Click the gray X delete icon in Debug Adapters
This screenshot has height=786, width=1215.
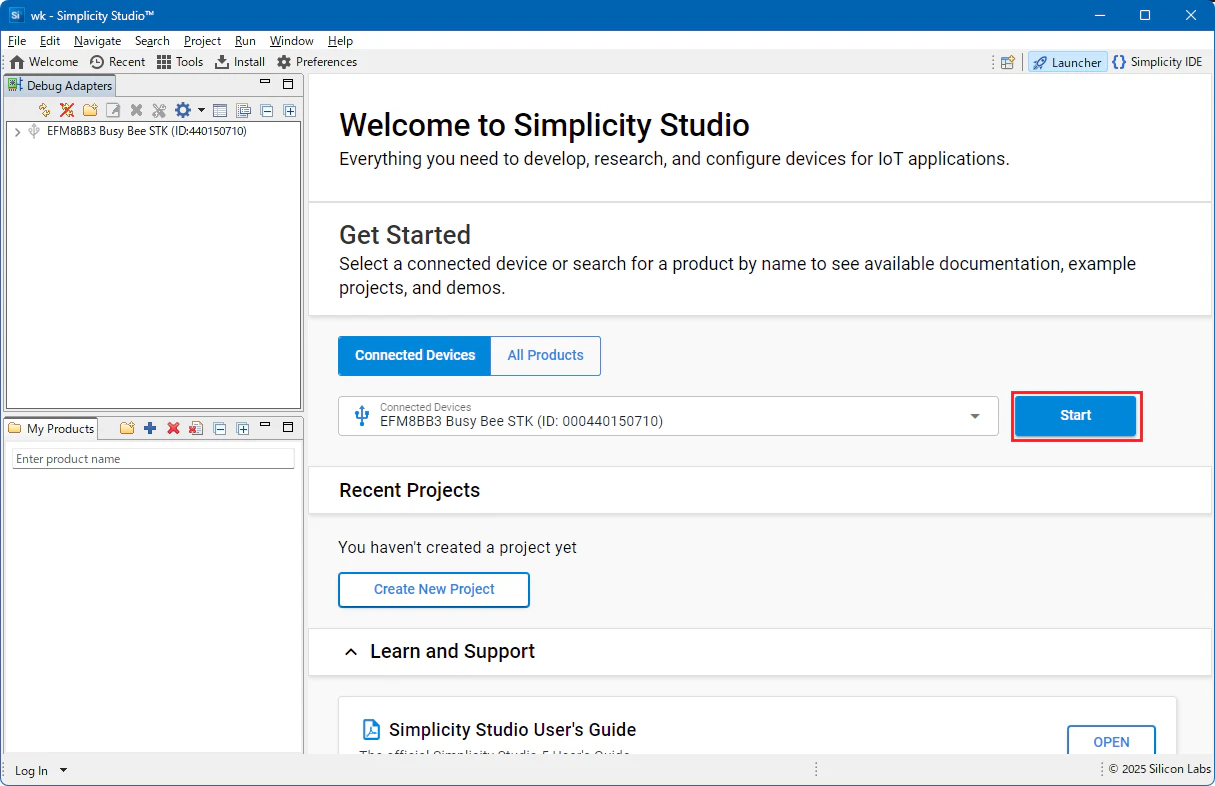pos(136,110)
